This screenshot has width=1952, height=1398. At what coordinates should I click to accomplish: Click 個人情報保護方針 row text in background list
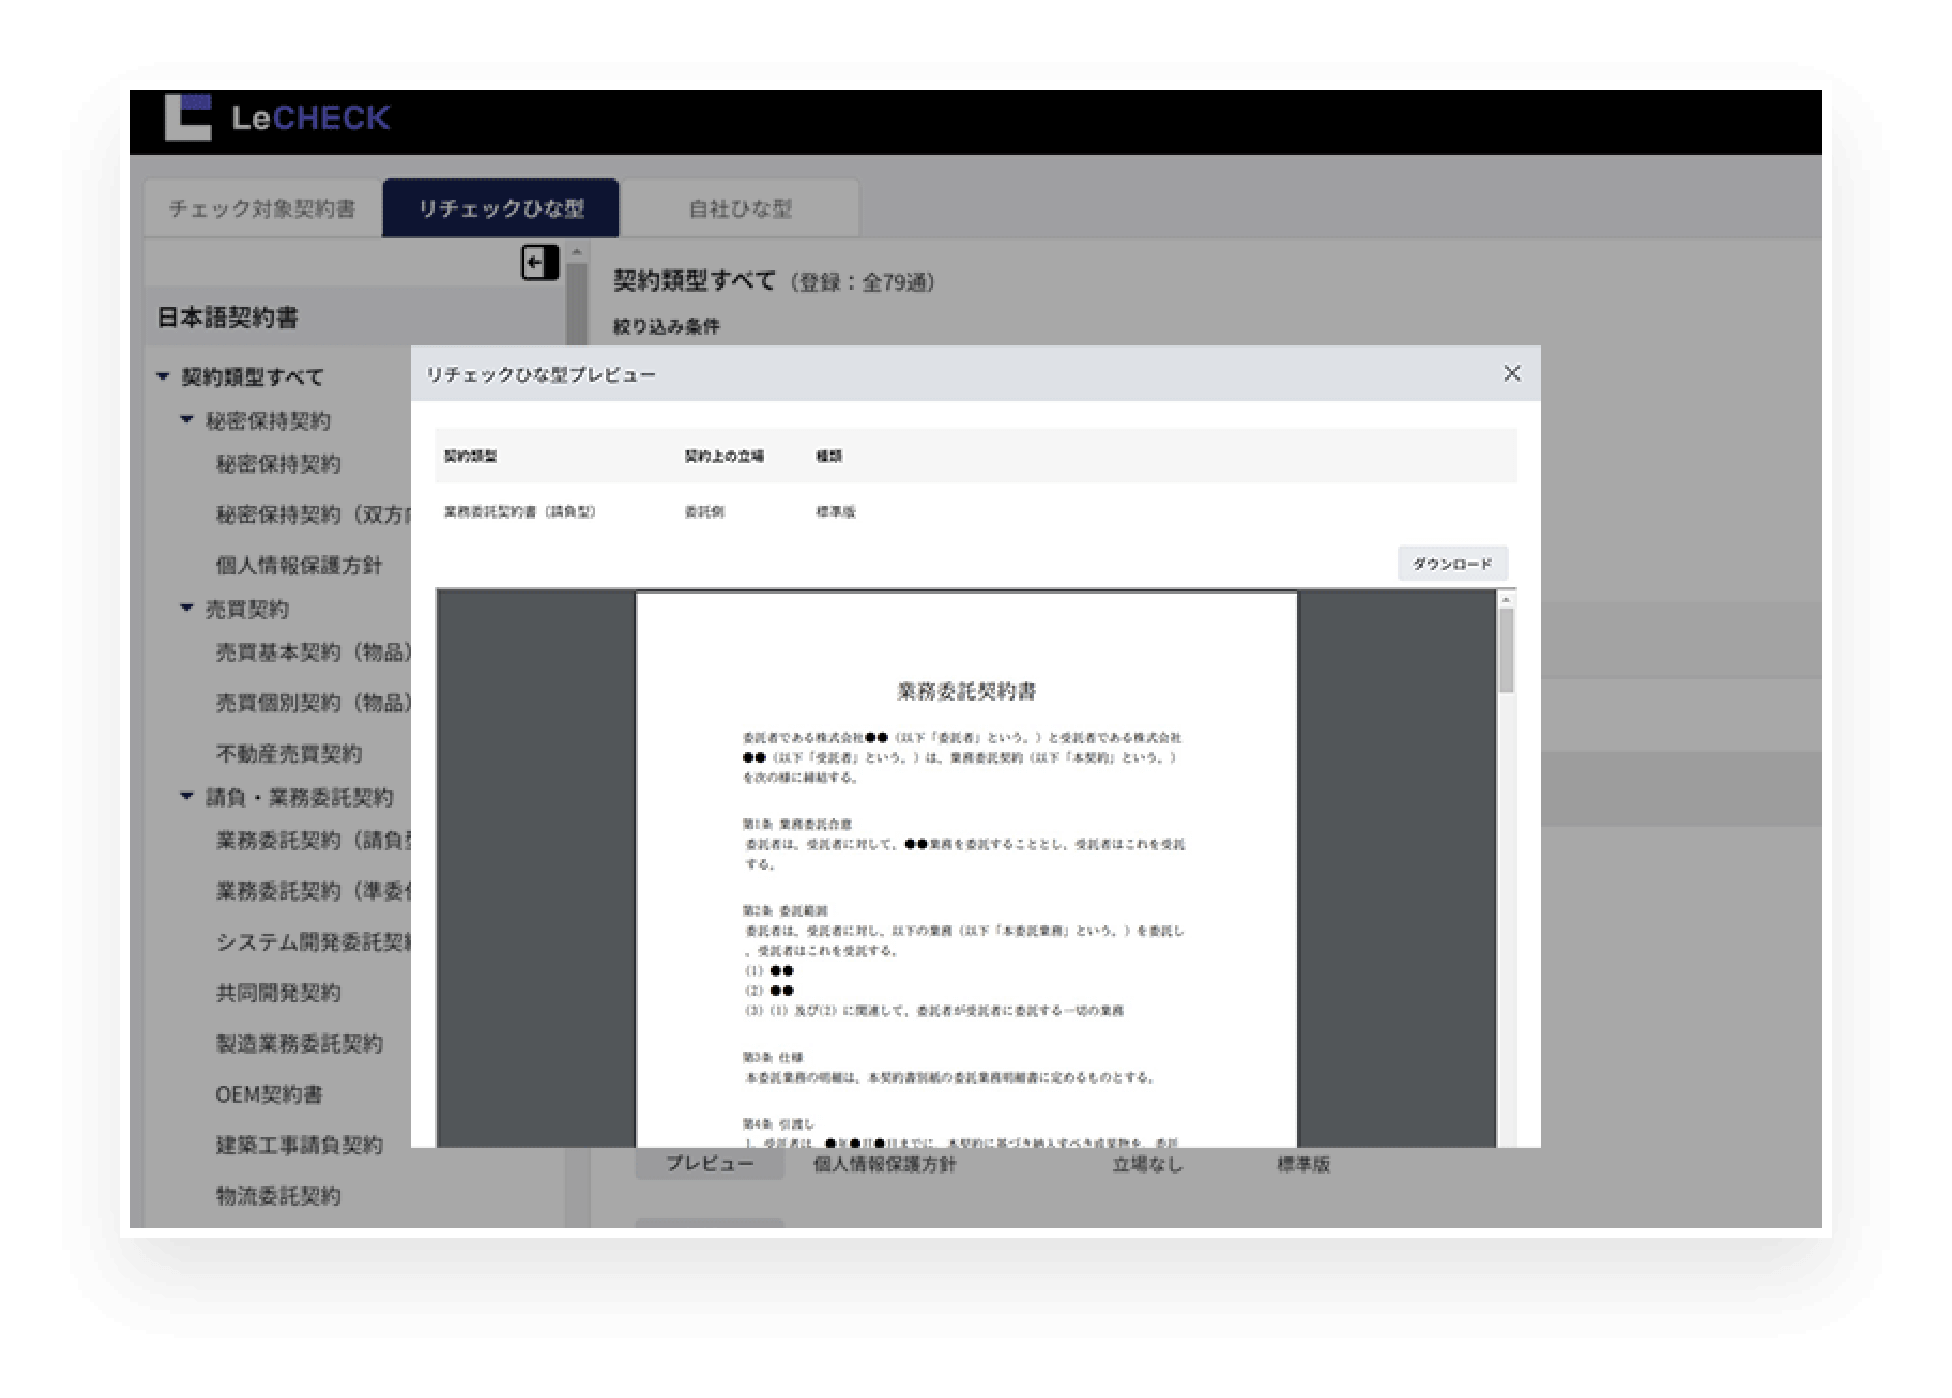coord(884,1164)
